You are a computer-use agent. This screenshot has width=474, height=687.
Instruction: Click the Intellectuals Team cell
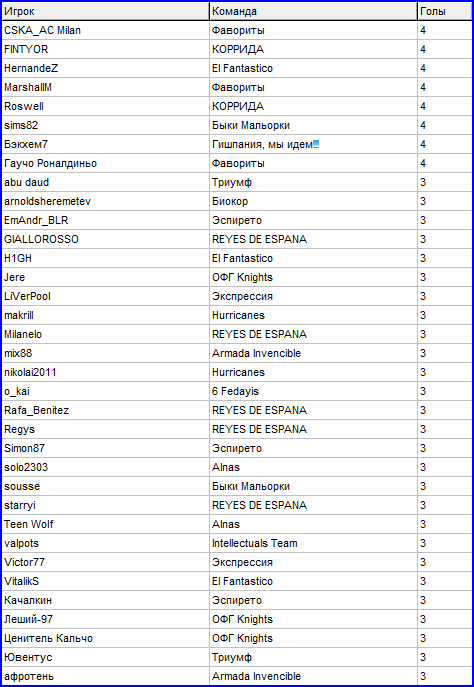(314, 543)
